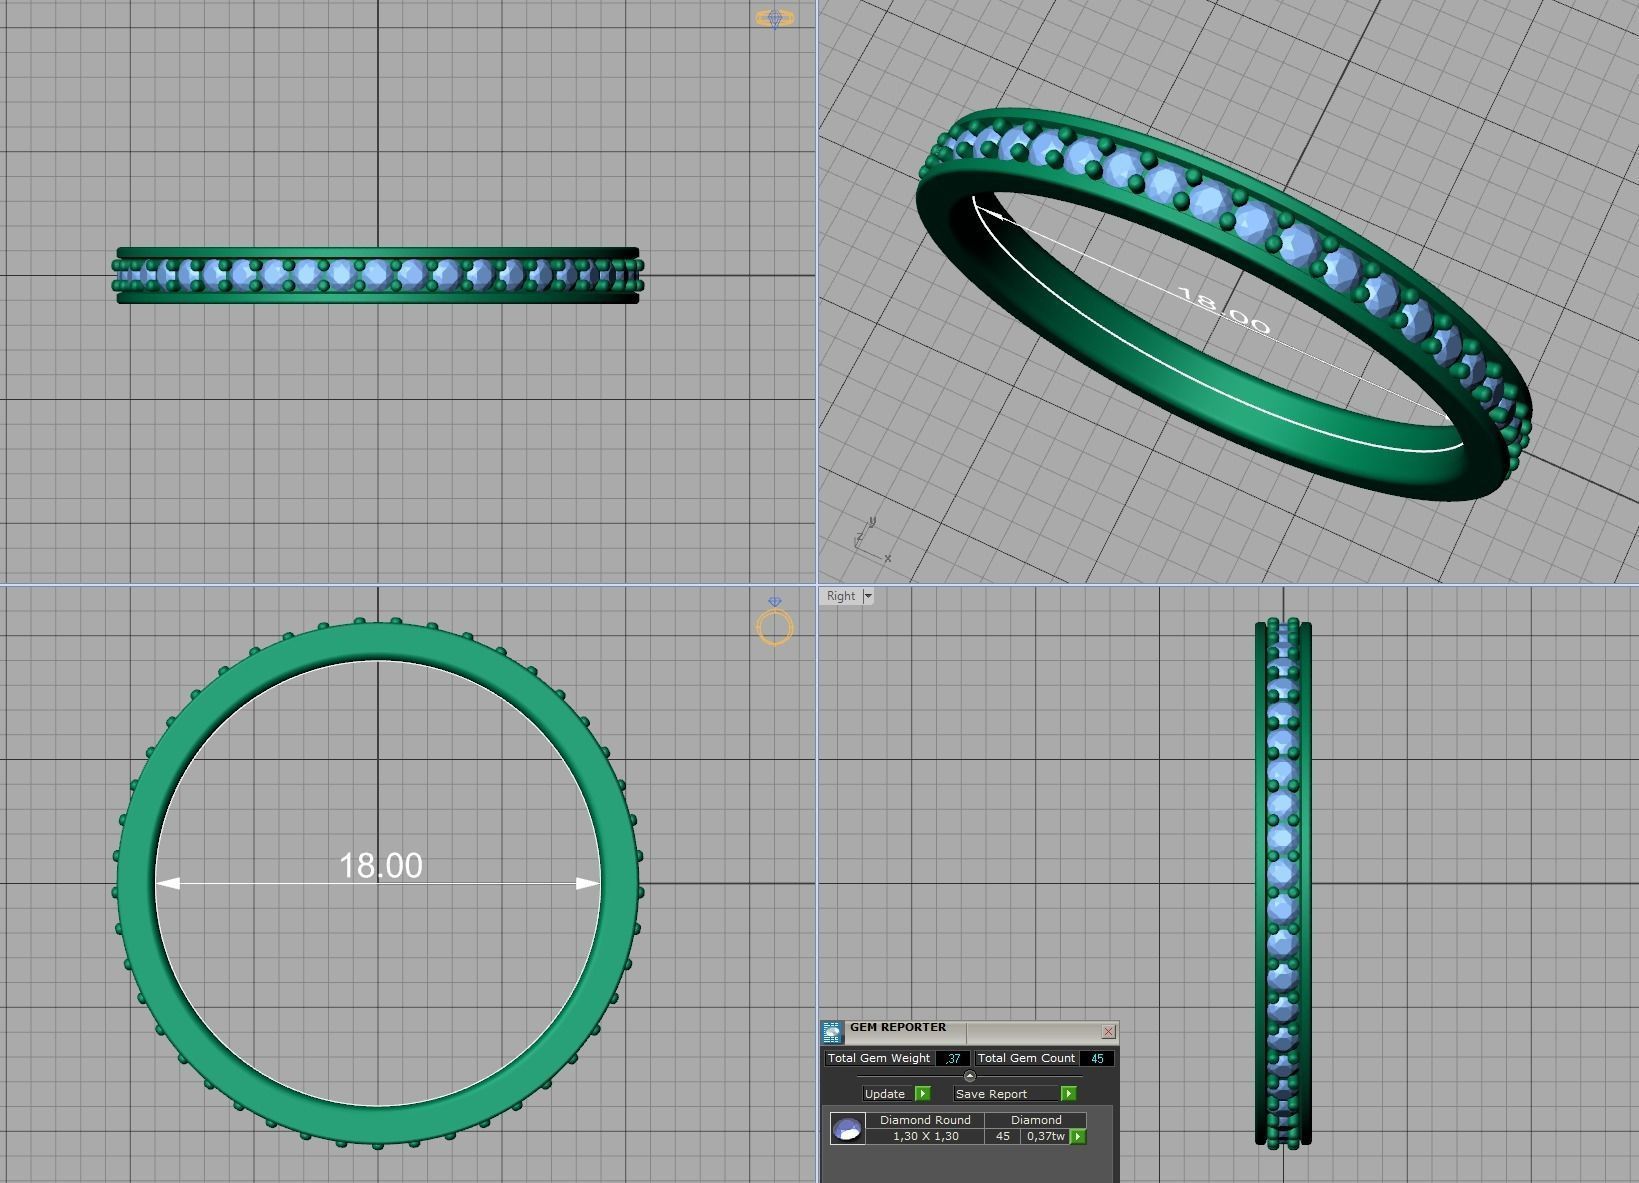Image resolution: width=1639 pixels, height=1183 pixels.
Task: Click the green Save Report arrow button
Action: 1068,1093
